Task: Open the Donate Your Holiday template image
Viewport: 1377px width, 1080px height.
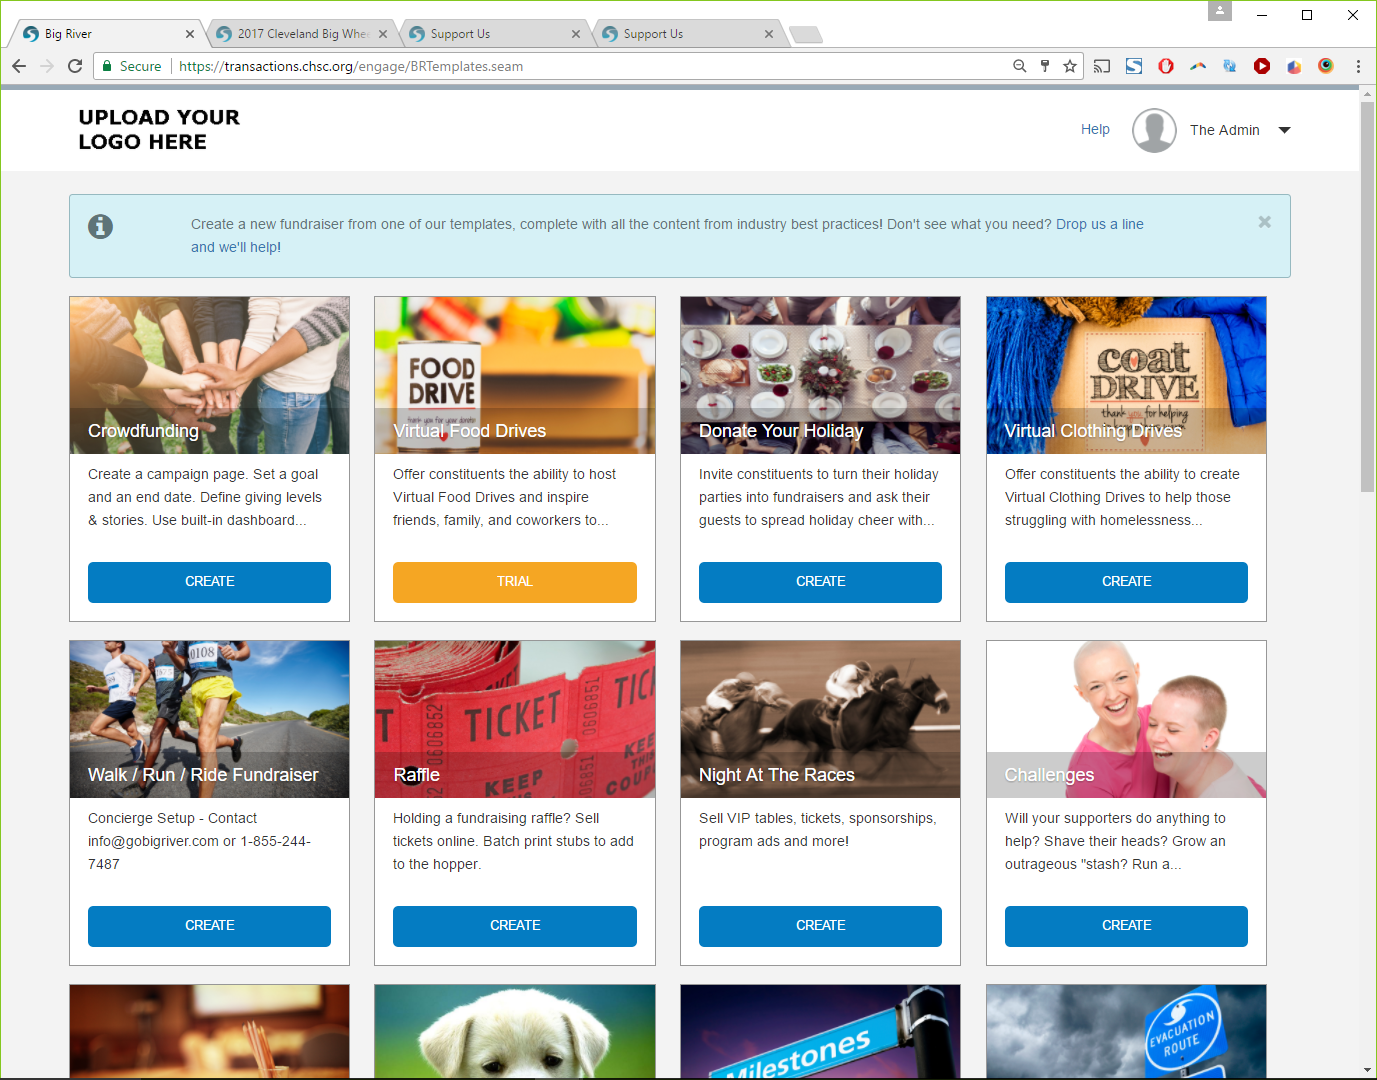Action: coord(820,375)
